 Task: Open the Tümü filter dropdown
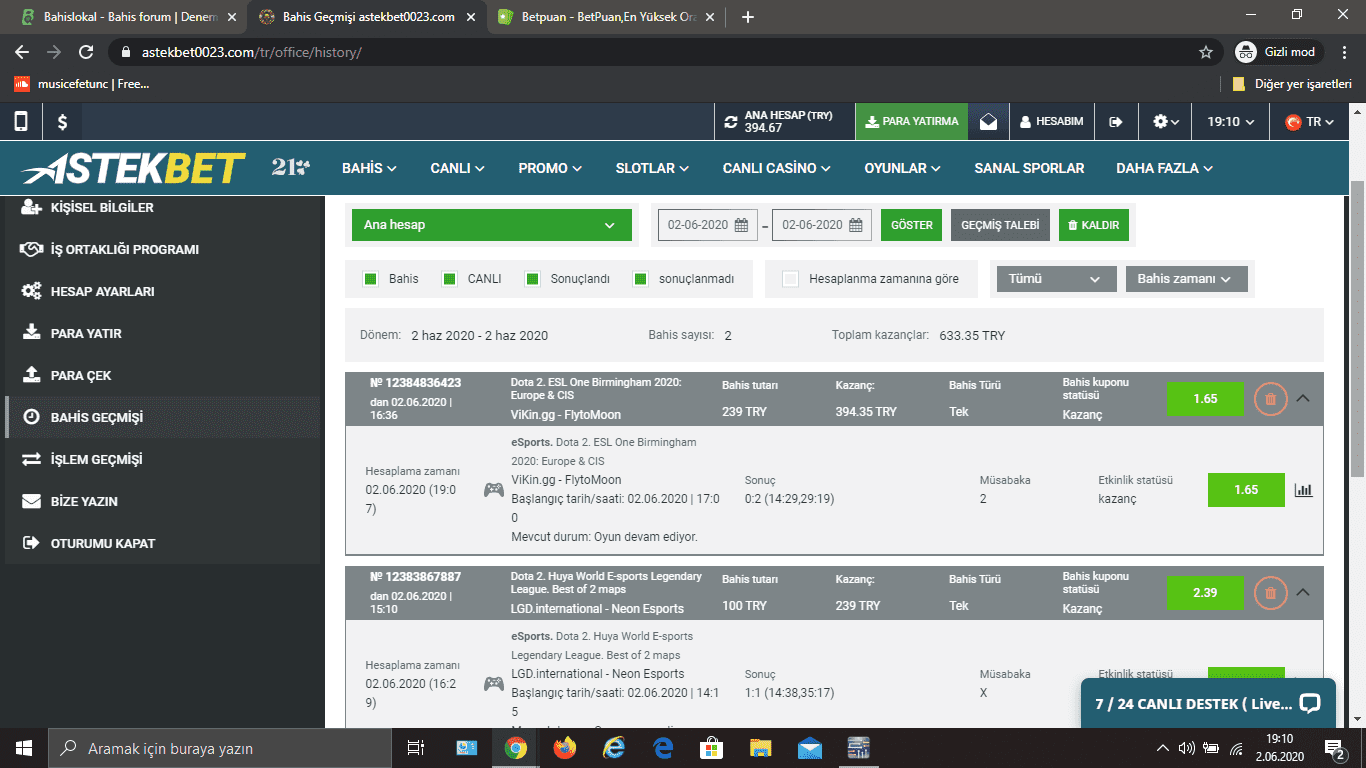(x=1056, y=279)
